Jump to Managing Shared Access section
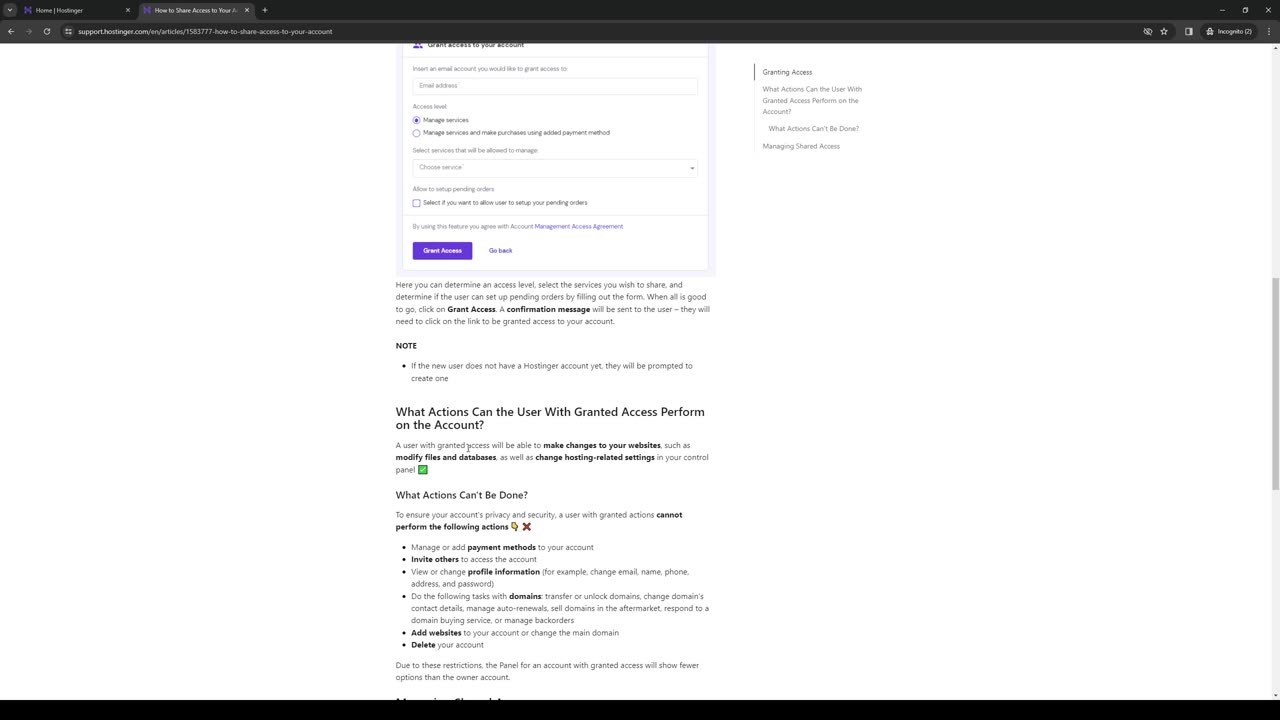This screenshot has height=720, width=1280. point(801,146)
